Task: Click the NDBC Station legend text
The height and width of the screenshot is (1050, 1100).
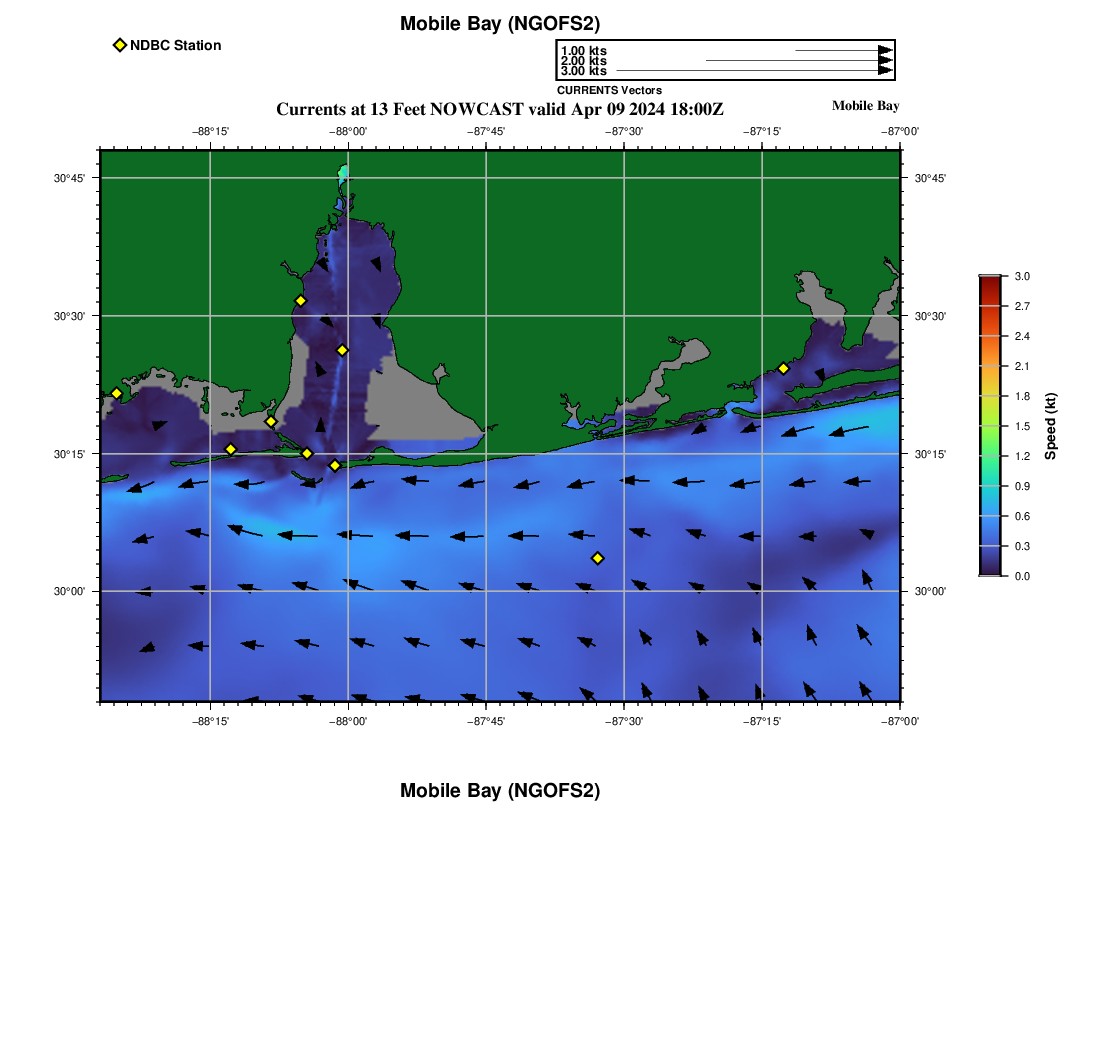Action: (175, 45)
